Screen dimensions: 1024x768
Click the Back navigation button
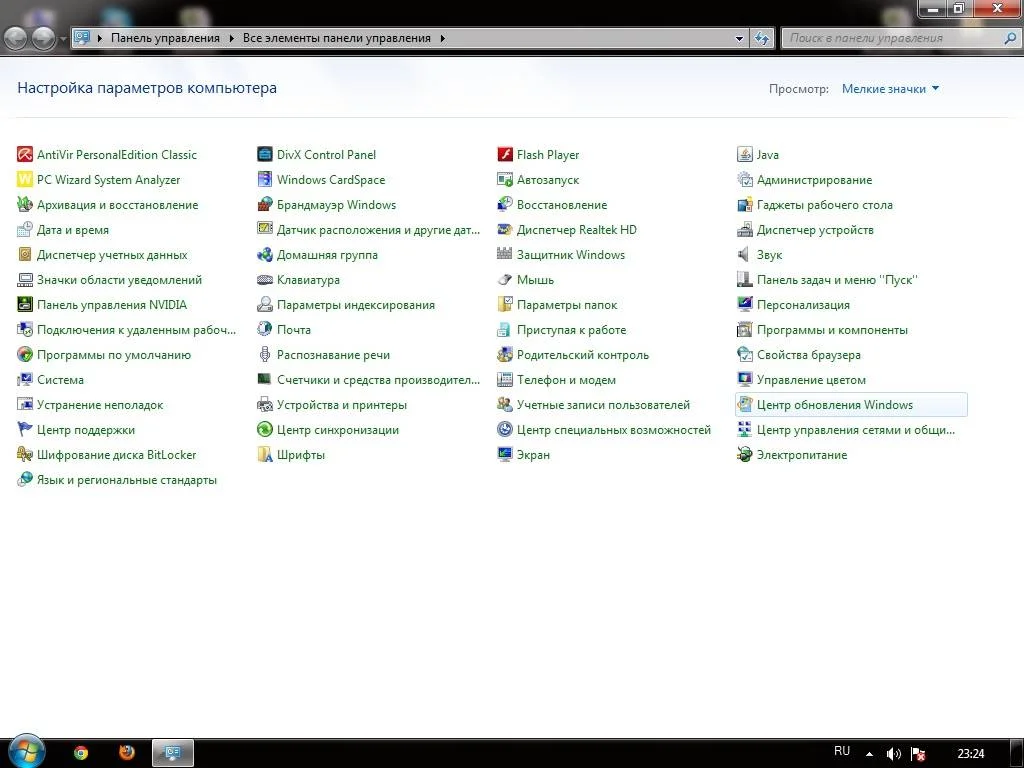[17, 38]
